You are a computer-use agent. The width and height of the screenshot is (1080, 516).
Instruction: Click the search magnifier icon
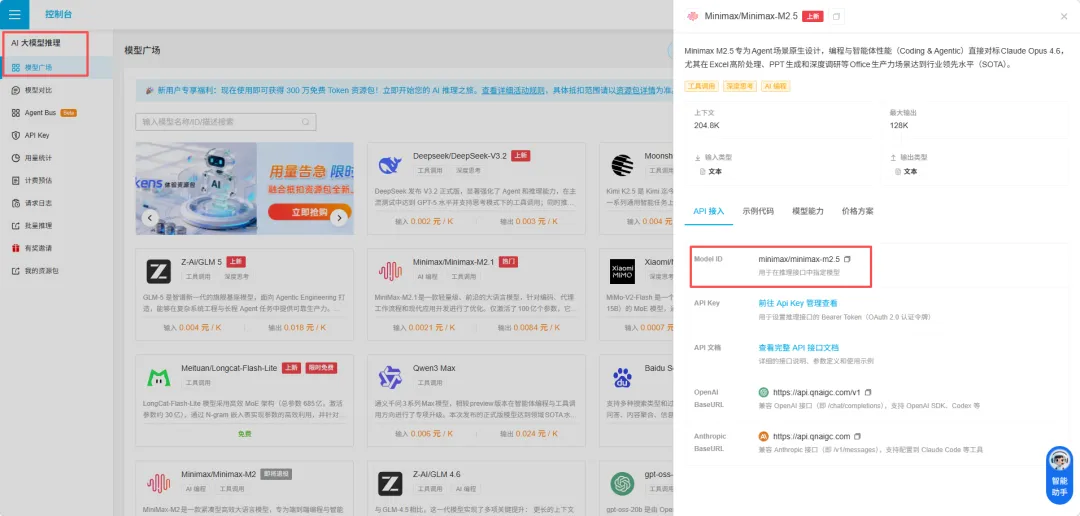click(x=306, y=122)
